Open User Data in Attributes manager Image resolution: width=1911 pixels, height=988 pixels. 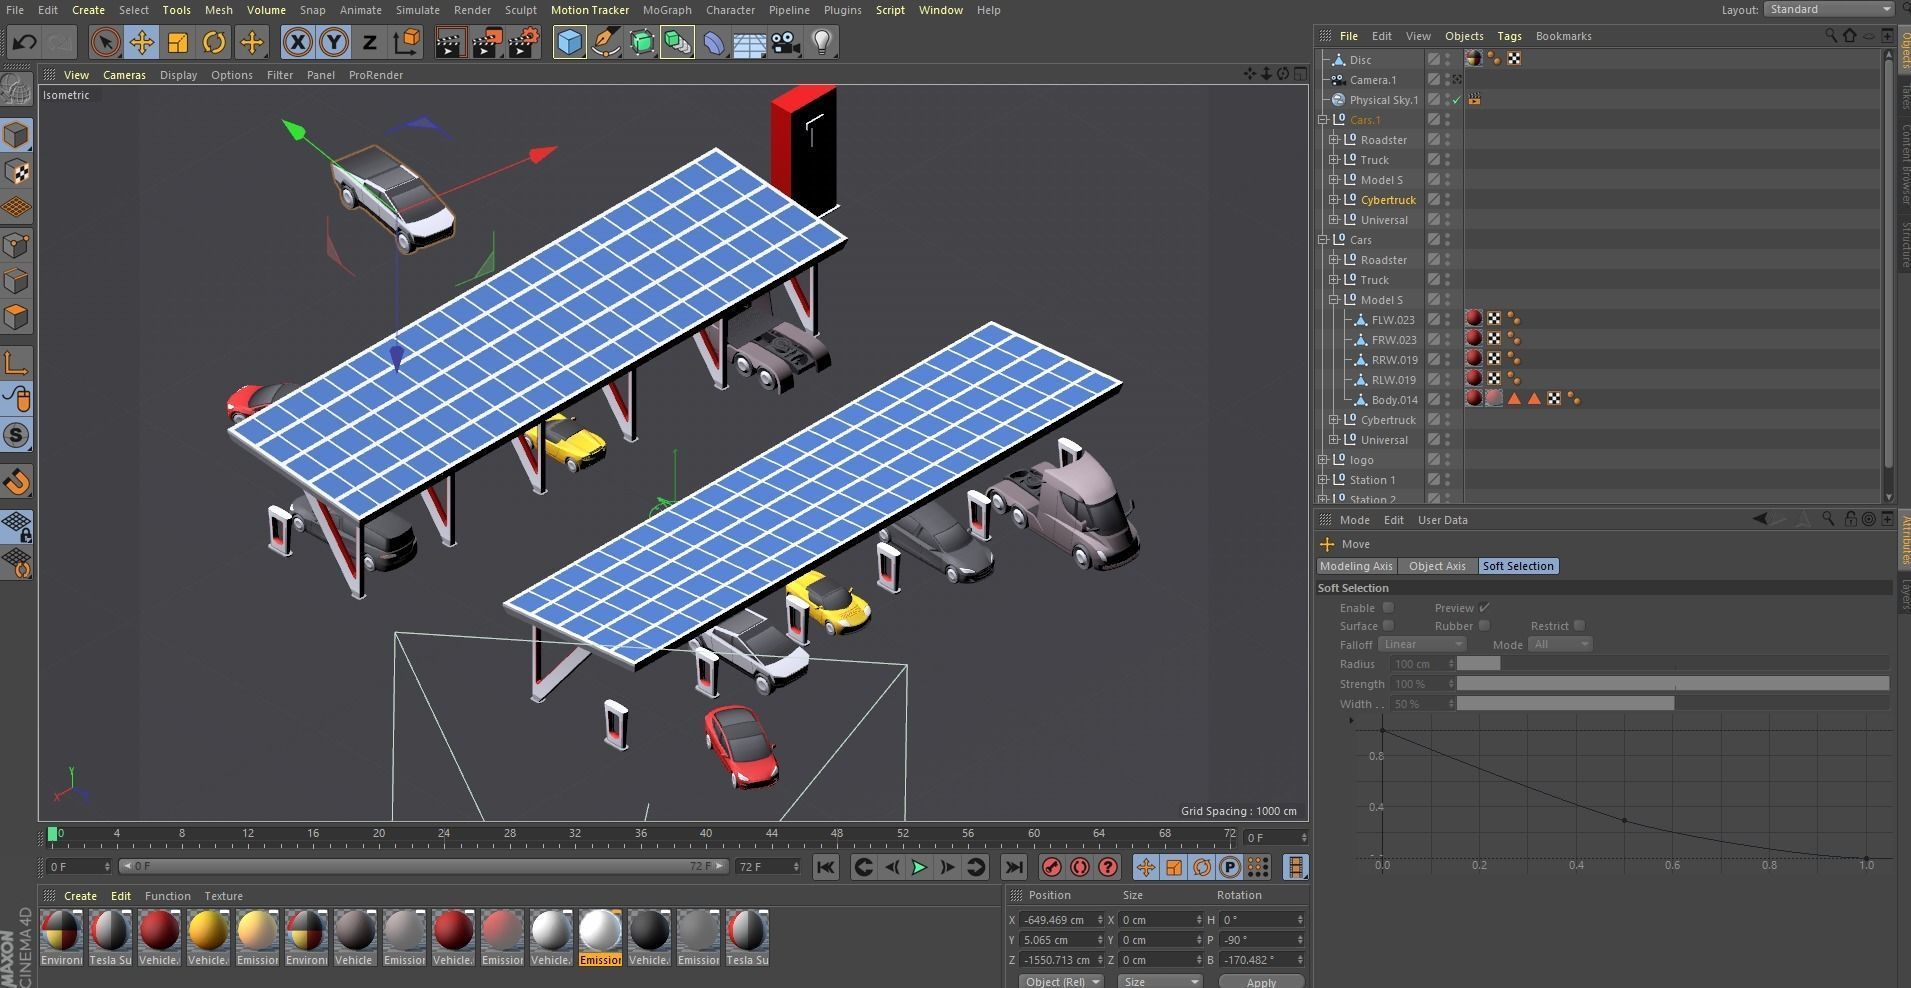(x=1443, y=520)
